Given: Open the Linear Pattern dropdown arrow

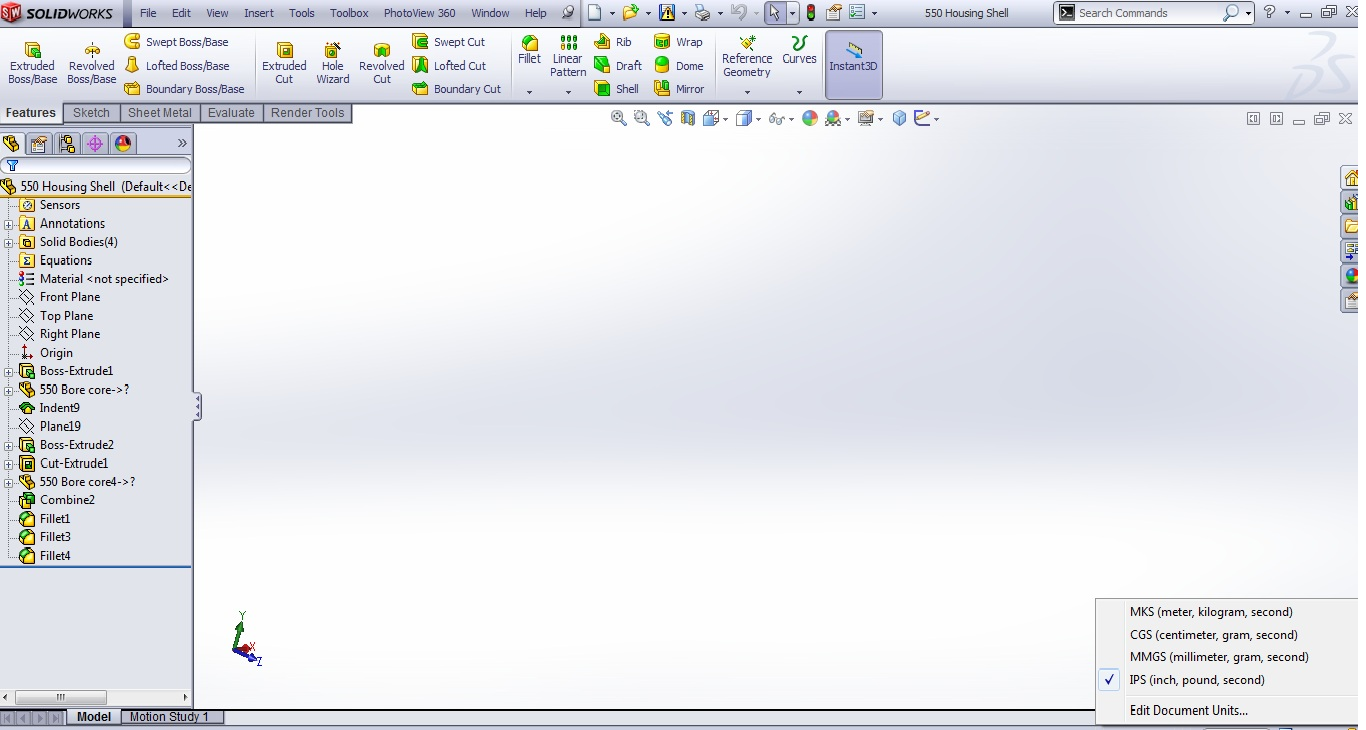Looking at the screenshot, I should coord(568,92).
